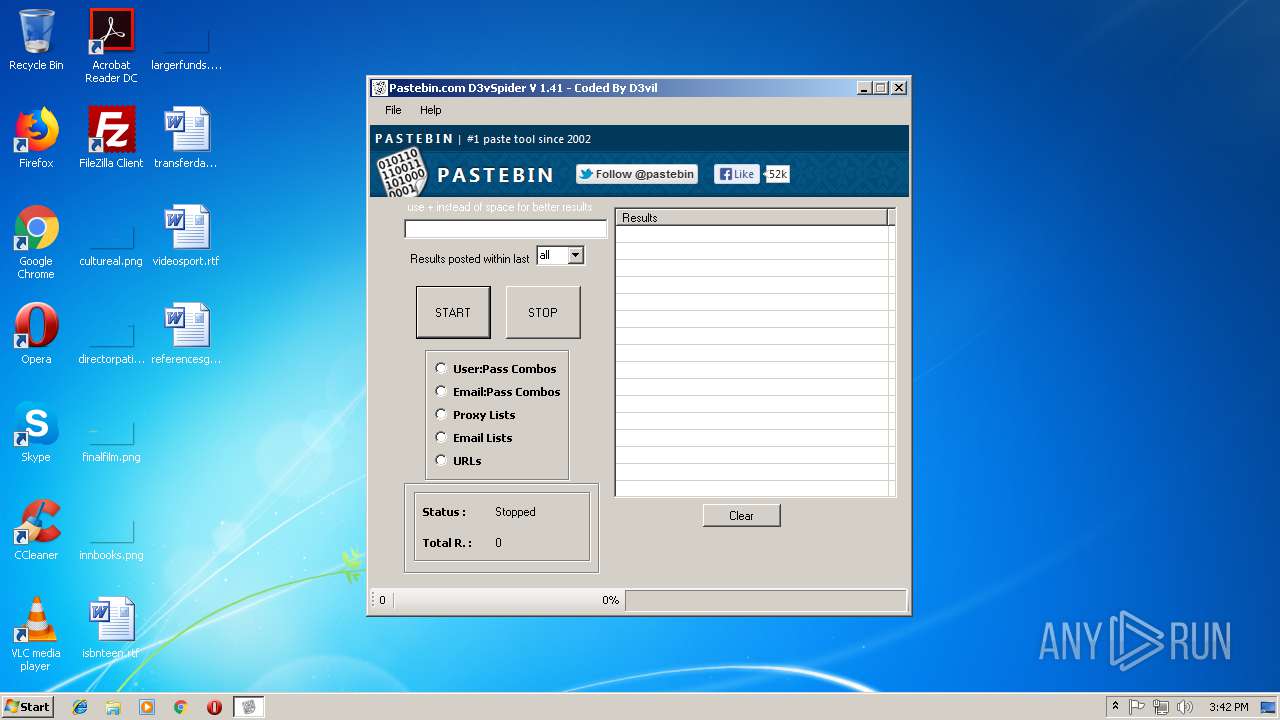Focus the search keyword input field

(505, 229)
